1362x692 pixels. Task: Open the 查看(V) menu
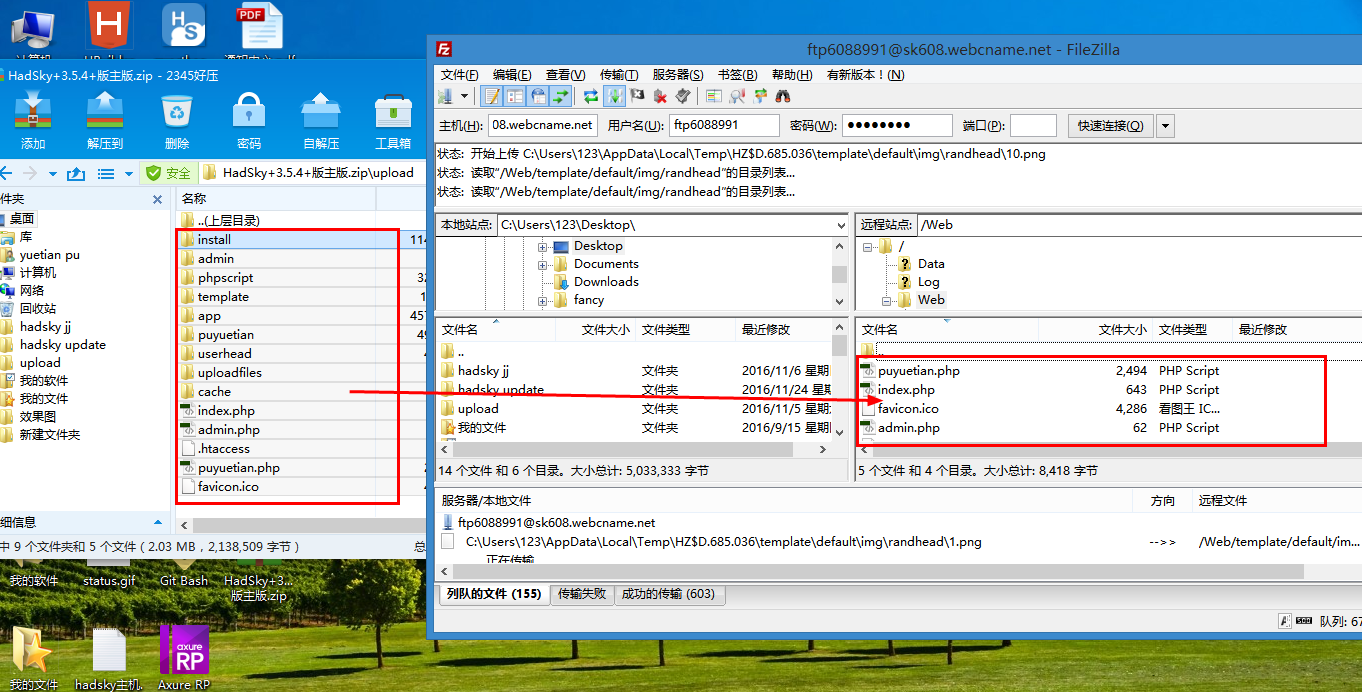(566, 74)
